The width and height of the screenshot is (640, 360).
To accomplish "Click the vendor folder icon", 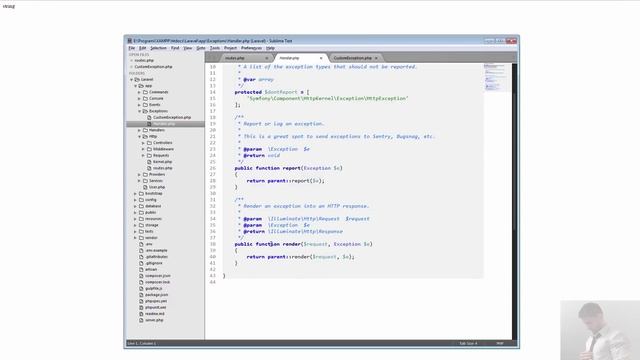I will pyautogui.click(x=141, y=238).
